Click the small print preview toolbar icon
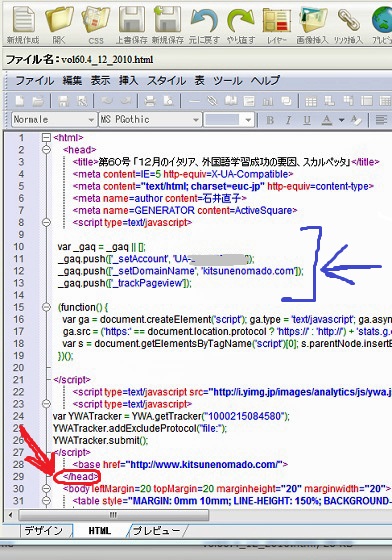The image size is (392, 560). (x=168, y=101)
